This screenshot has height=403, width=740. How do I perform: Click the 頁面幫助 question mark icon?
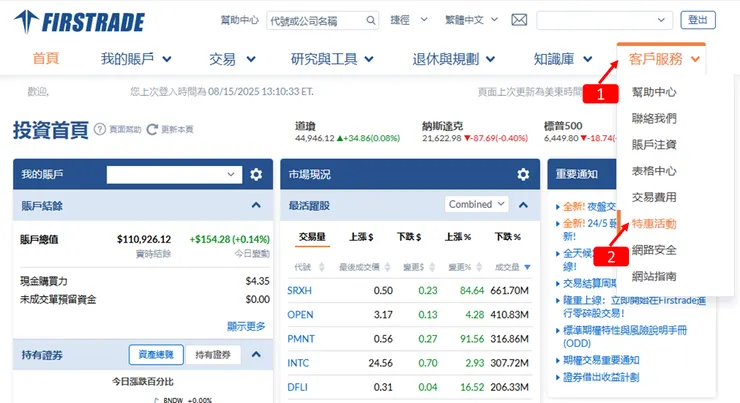tap(100, 129)
